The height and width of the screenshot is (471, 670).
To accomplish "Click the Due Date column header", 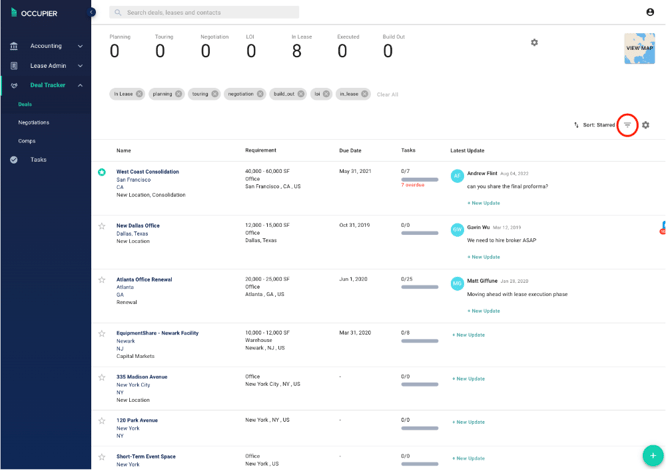I will pyautogui.click(x=350, y=151).
